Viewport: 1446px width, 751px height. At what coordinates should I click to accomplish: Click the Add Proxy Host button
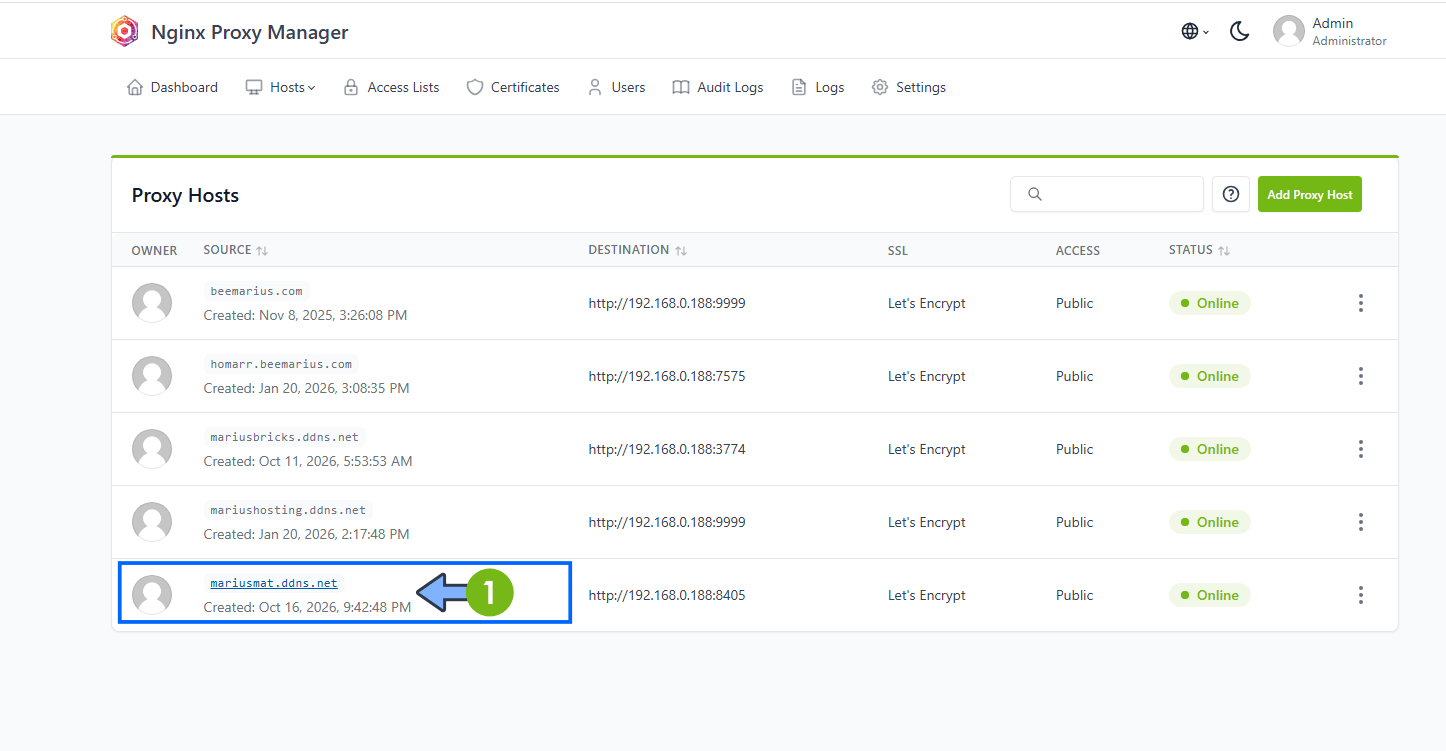1310,194
